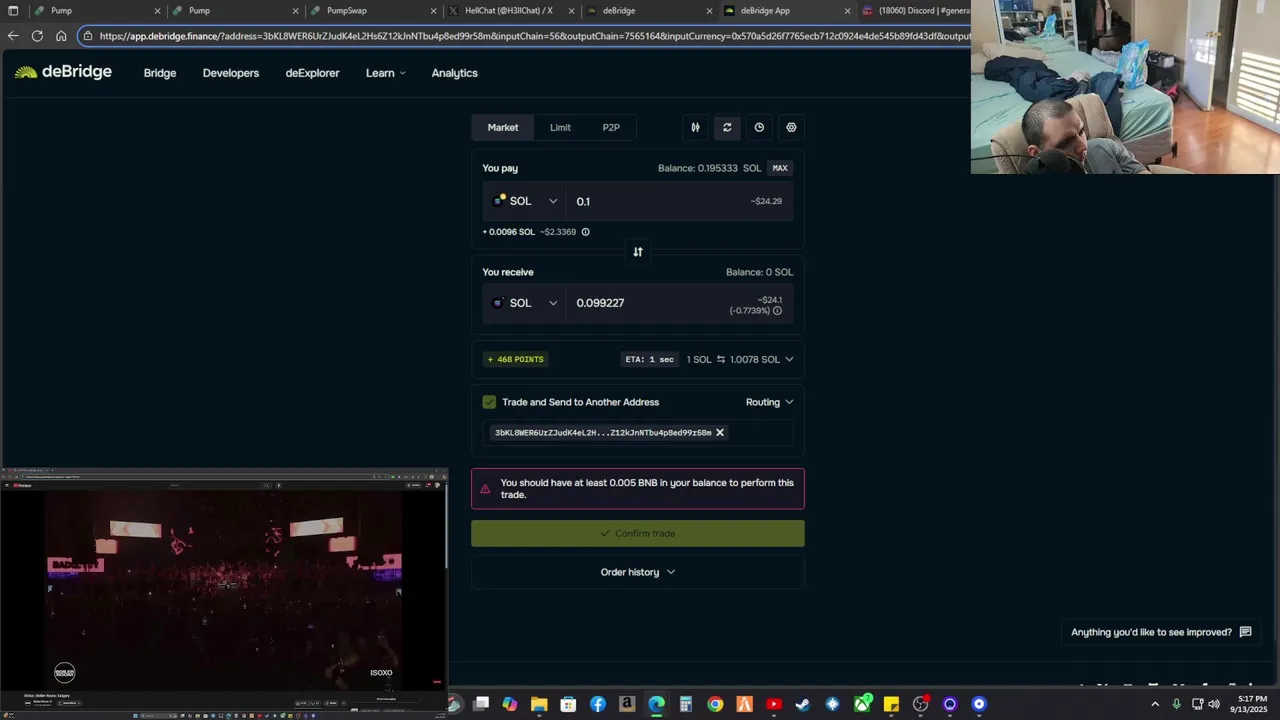Switch to the Market tab

coord(503,127)
